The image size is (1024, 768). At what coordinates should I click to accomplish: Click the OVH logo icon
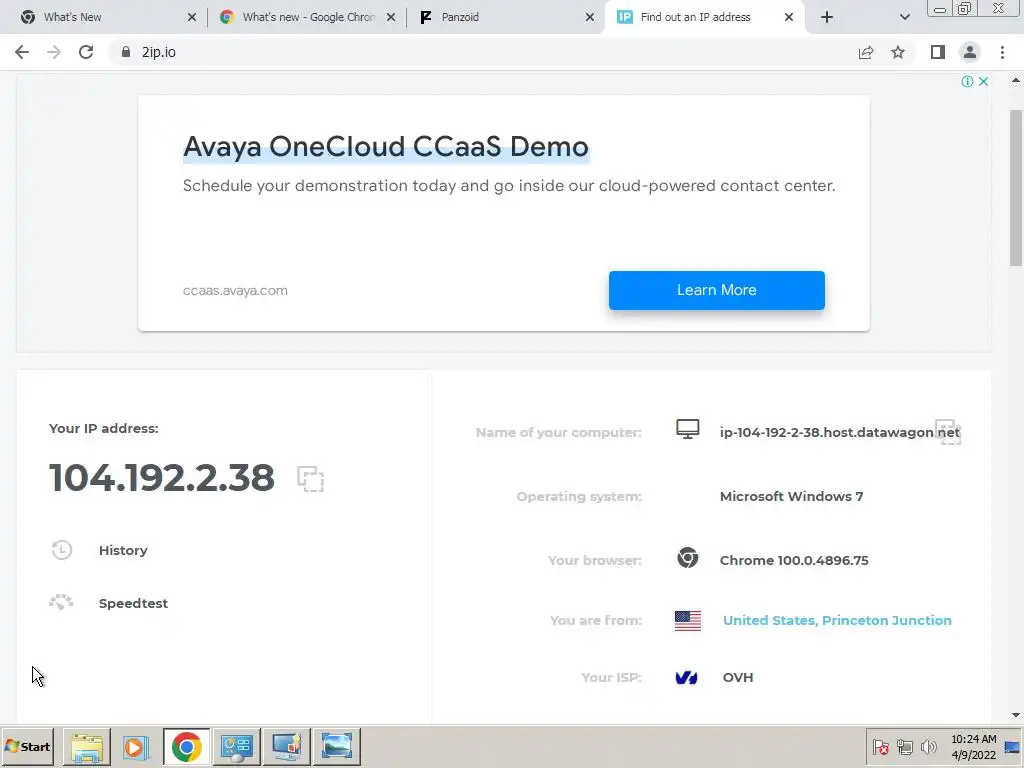686,678
